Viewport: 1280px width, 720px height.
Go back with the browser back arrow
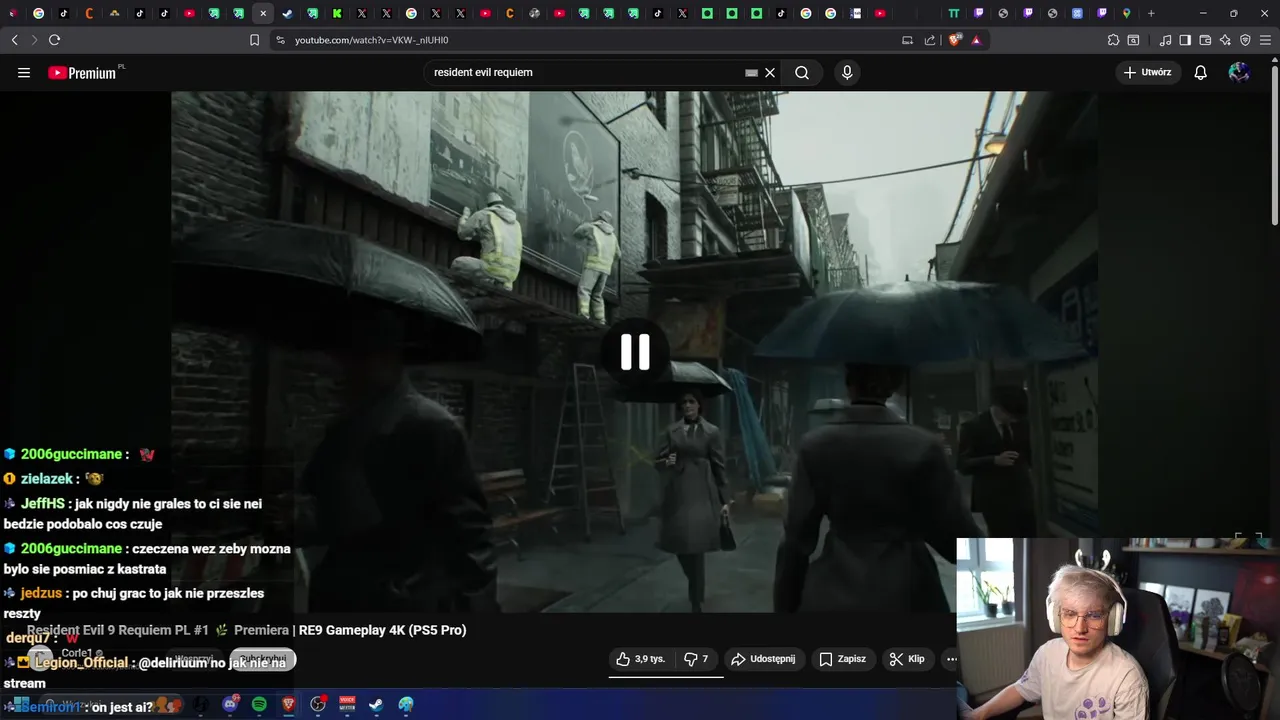click(14, 40)
